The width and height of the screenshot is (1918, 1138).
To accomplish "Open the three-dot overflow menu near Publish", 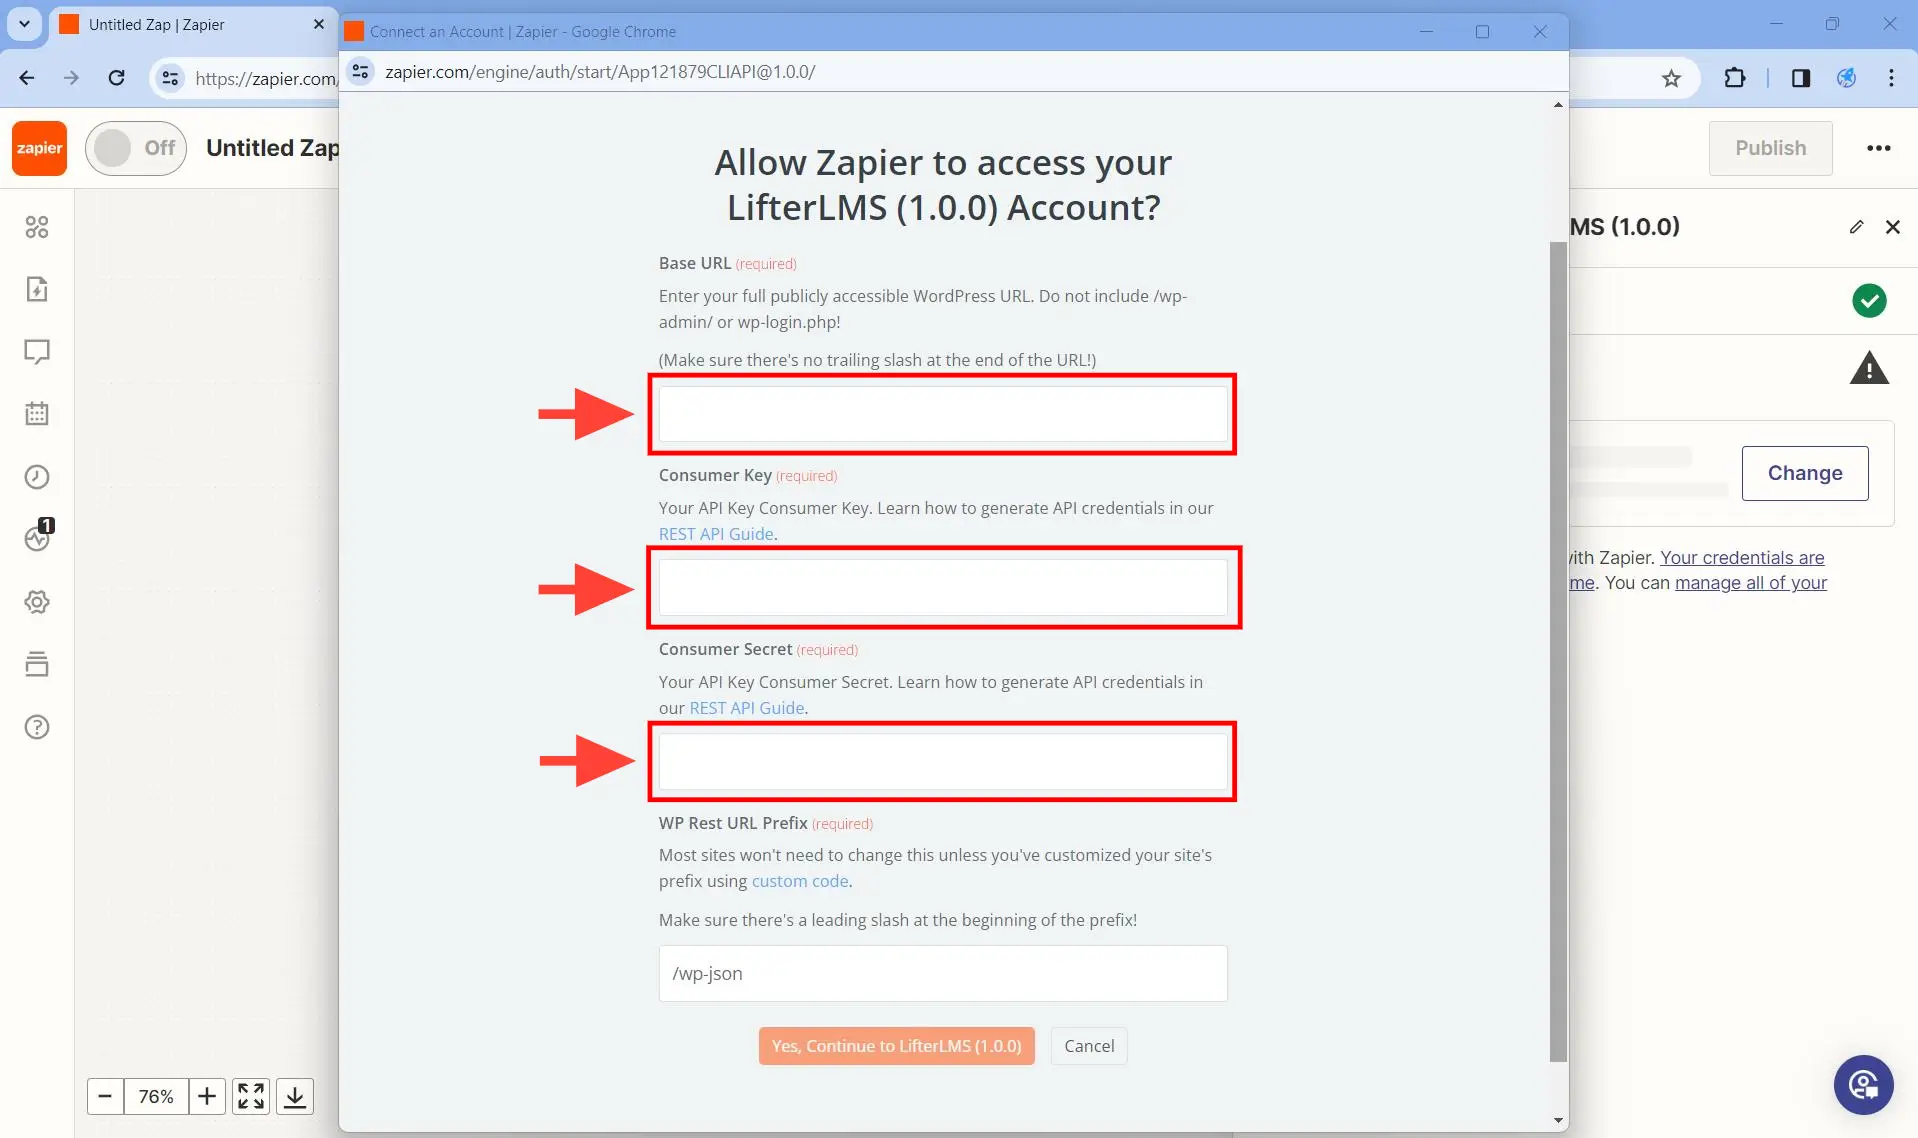I will coord(1880,148).
